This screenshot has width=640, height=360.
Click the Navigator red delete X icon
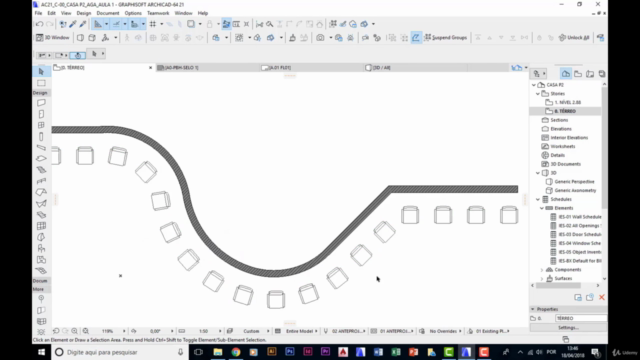[602, 298]
